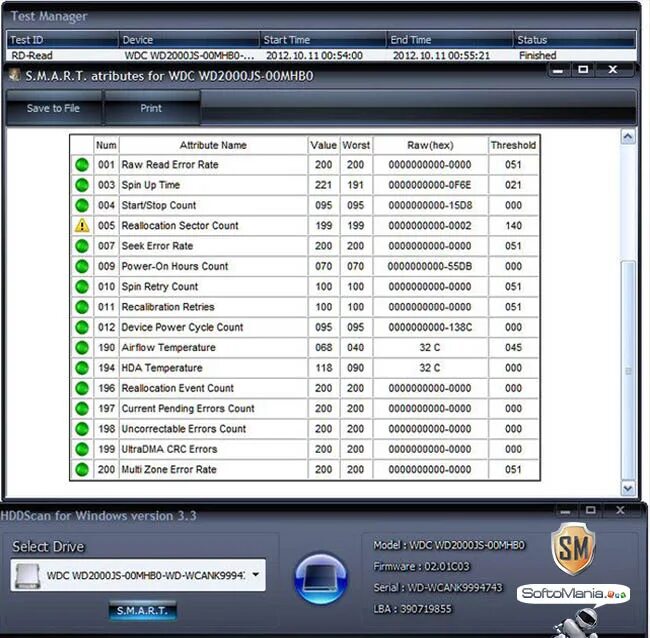Viewport: 650px width, 638px height.
Task: Click the Threshold column header
Action: click(x=513, y=145)
